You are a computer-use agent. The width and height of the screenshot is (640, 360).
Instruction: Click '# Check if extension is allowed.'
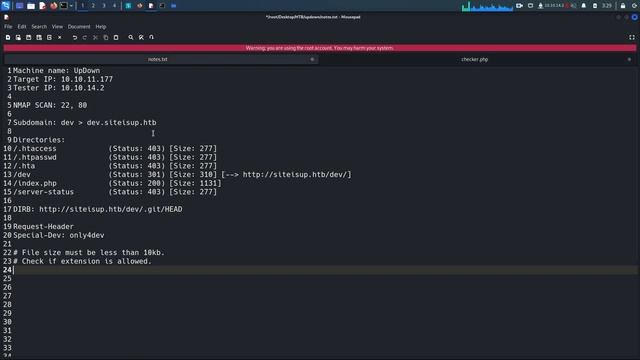click(x=82, y=261)
